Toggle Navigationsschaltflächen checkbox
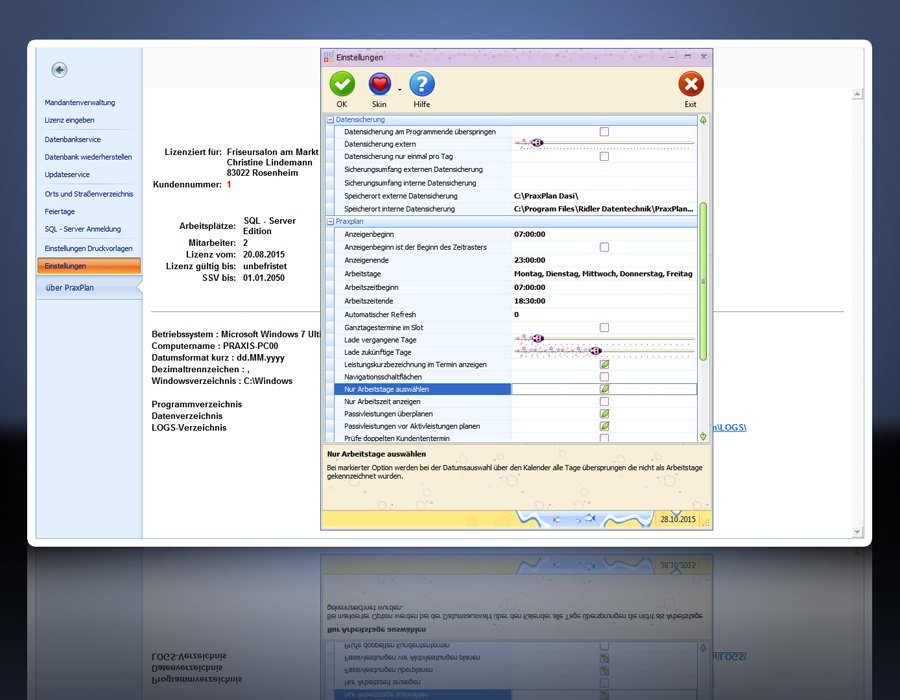The width and height of the screenshot is (900, 700). point(604,377)
